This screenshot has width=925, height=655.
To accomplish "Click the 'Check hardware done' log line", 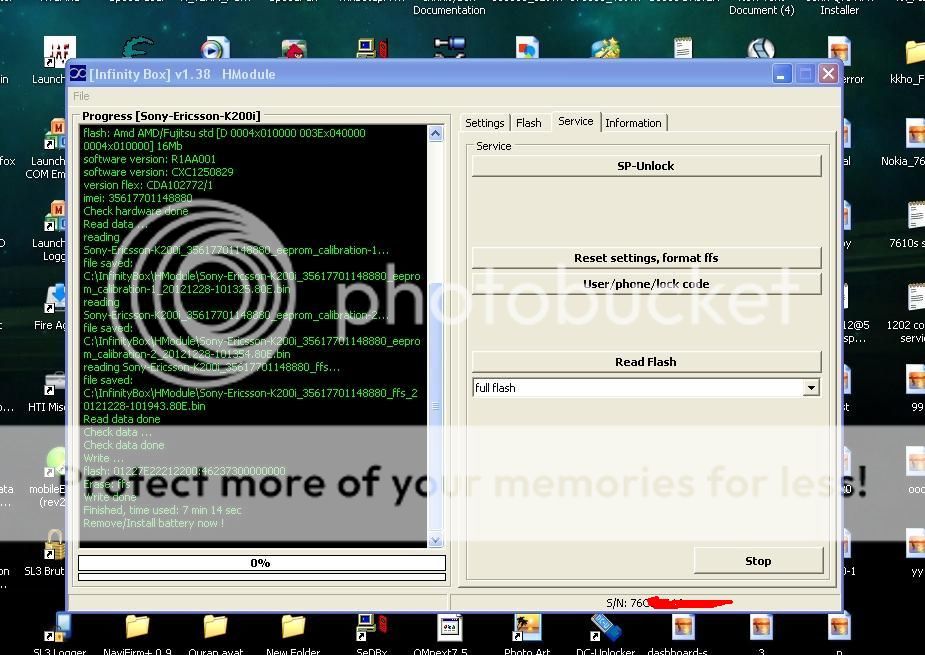I will coord(136,211).
